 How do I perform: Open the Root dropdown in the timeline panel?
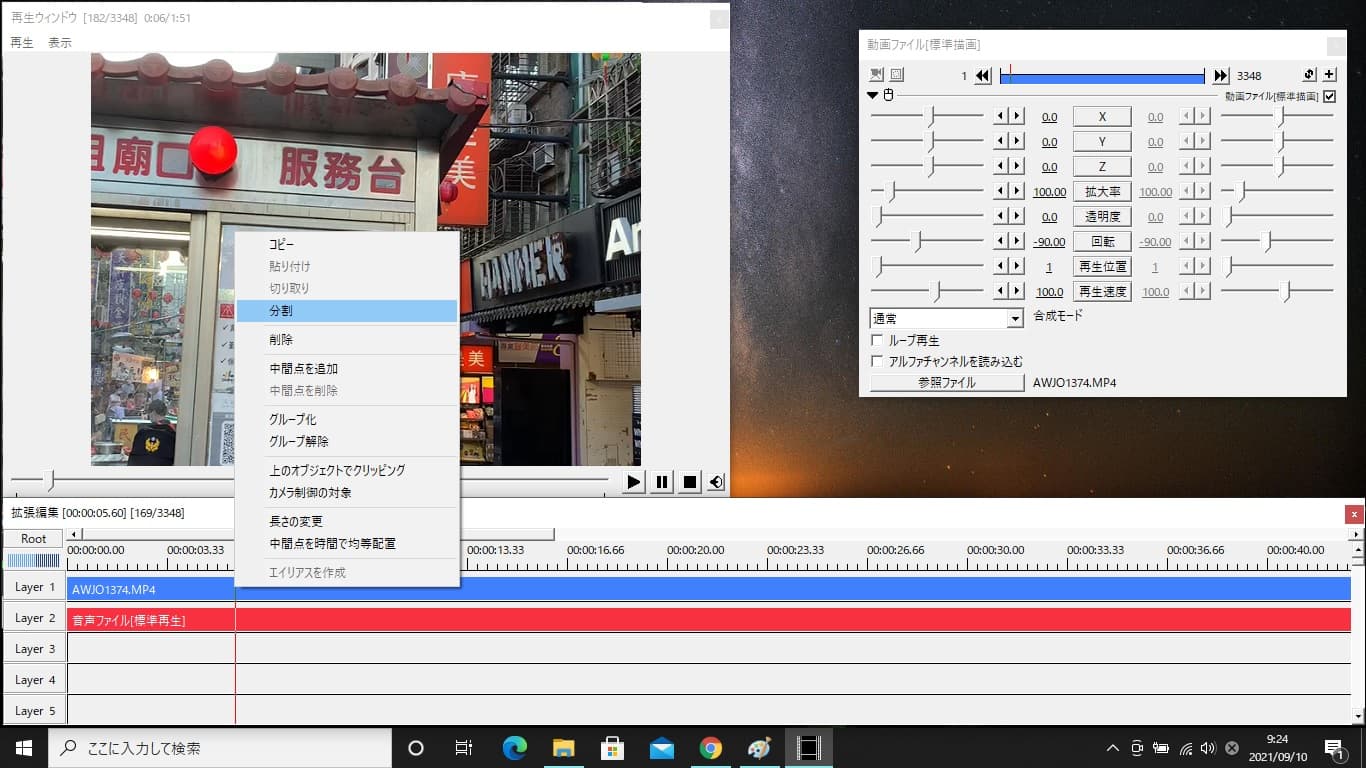point(33,538)
